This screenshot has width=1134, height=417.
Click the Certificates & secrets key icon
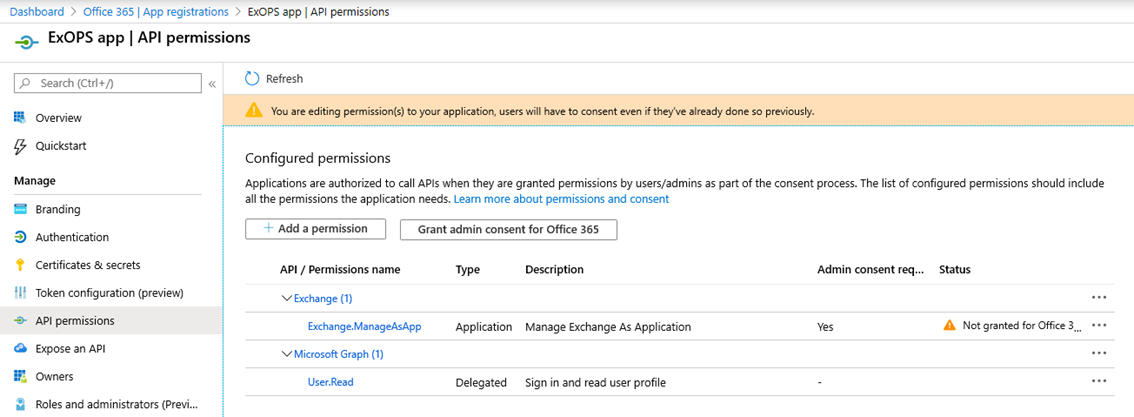point(20,265)
